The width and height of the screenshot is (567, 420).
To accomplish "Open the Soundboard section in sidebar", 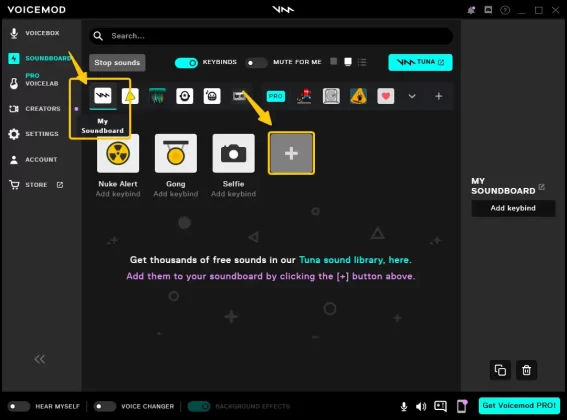I will click(x=40, y=58).
